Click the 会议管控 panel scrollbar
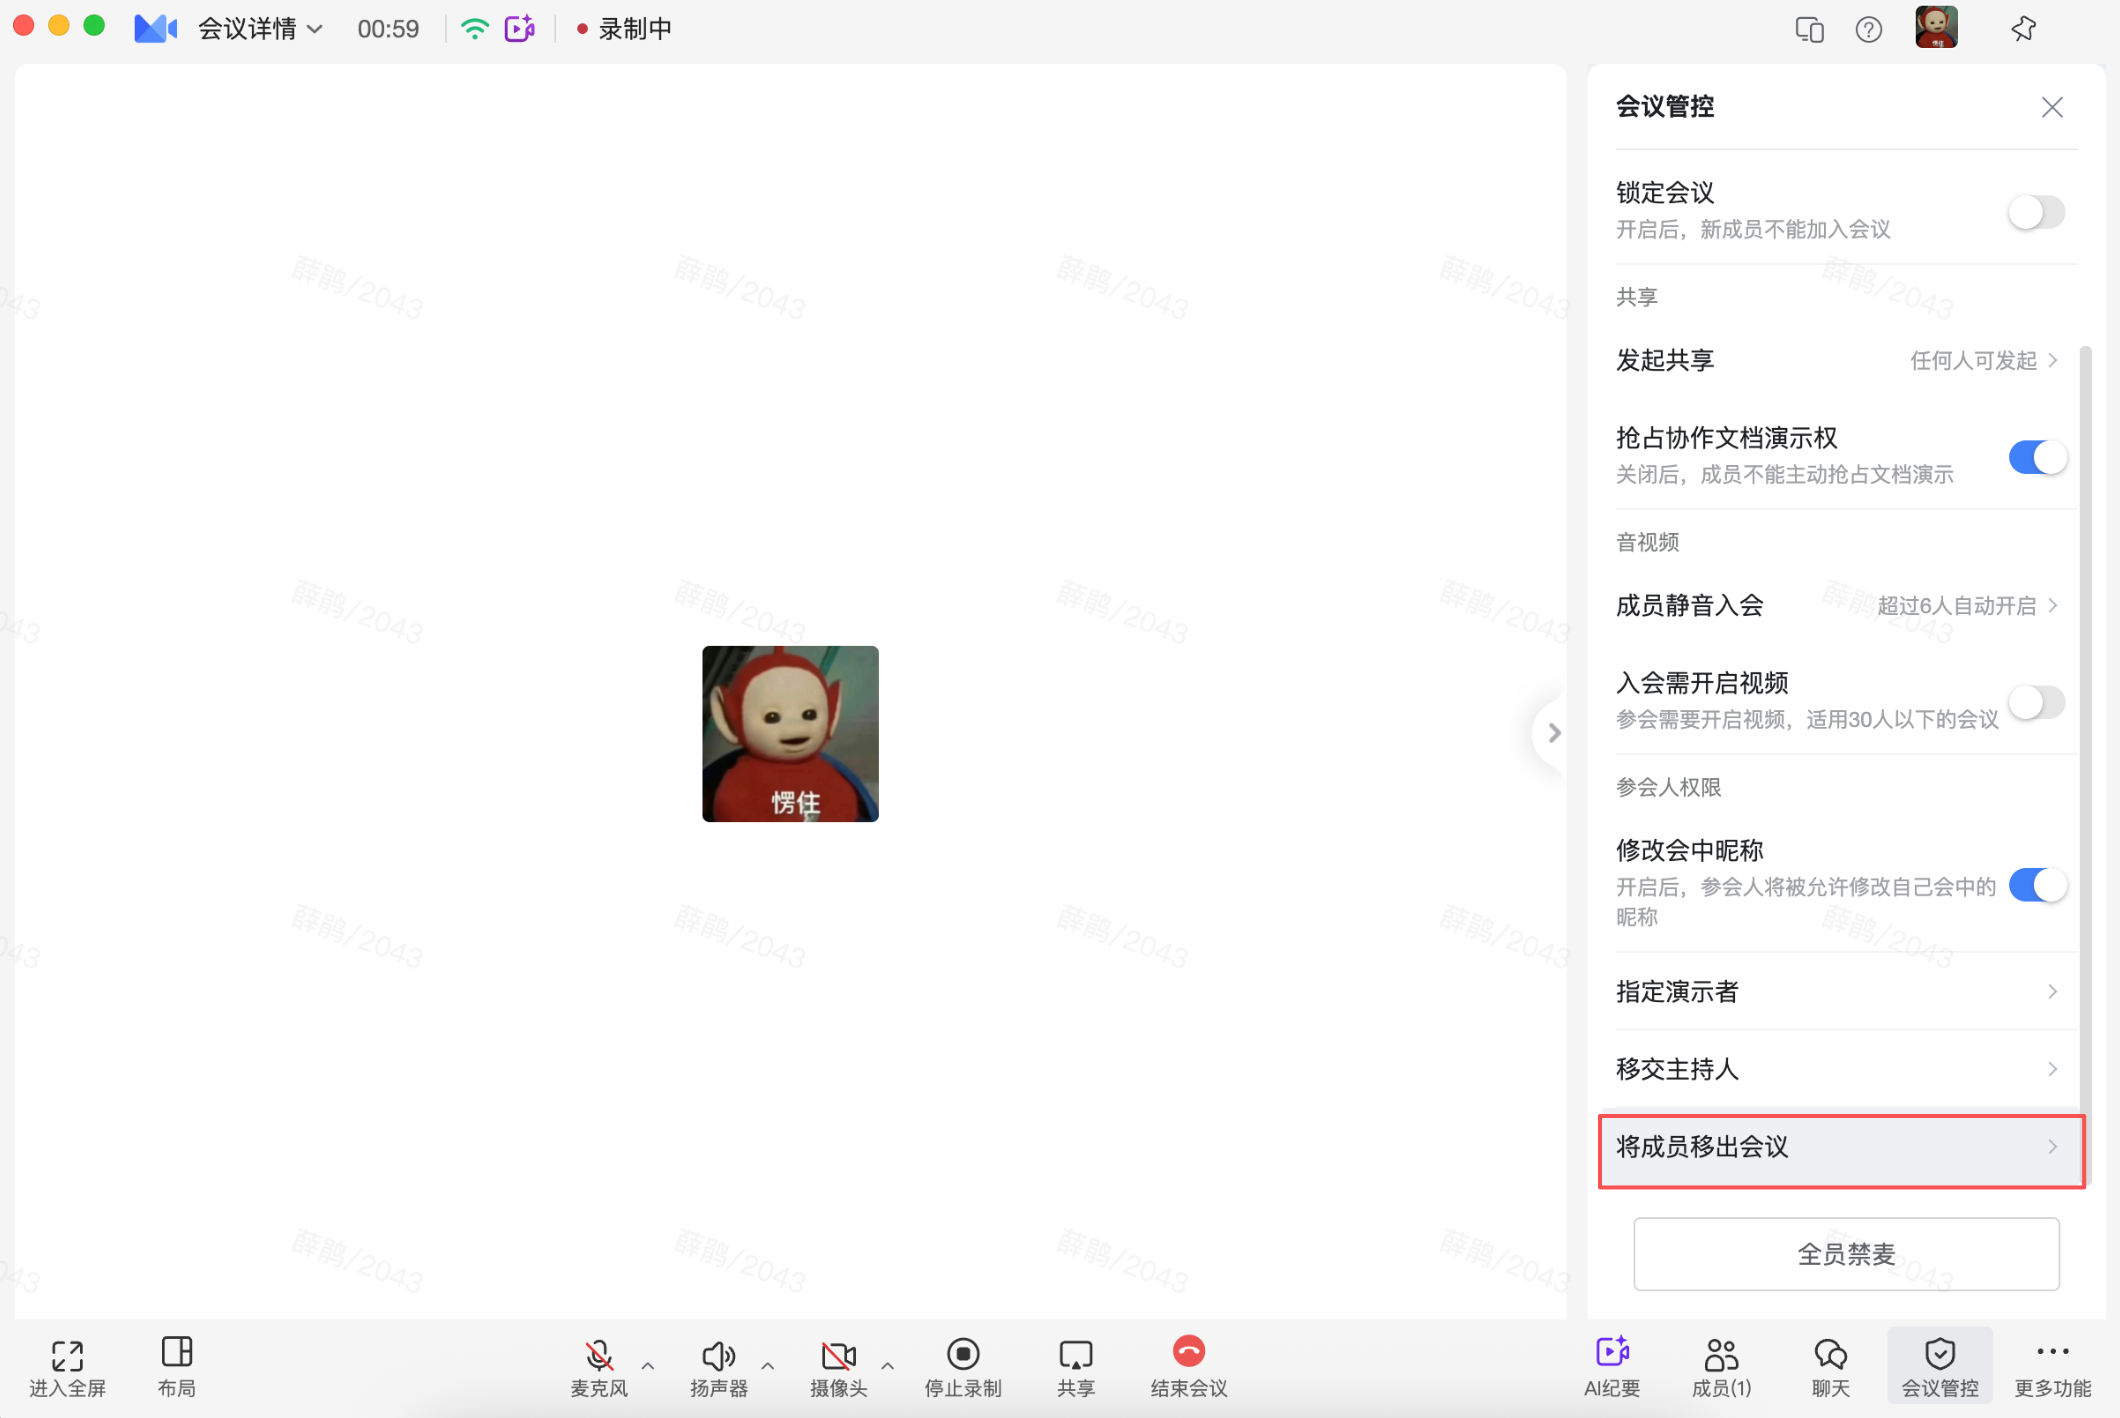 (2085, 765)
